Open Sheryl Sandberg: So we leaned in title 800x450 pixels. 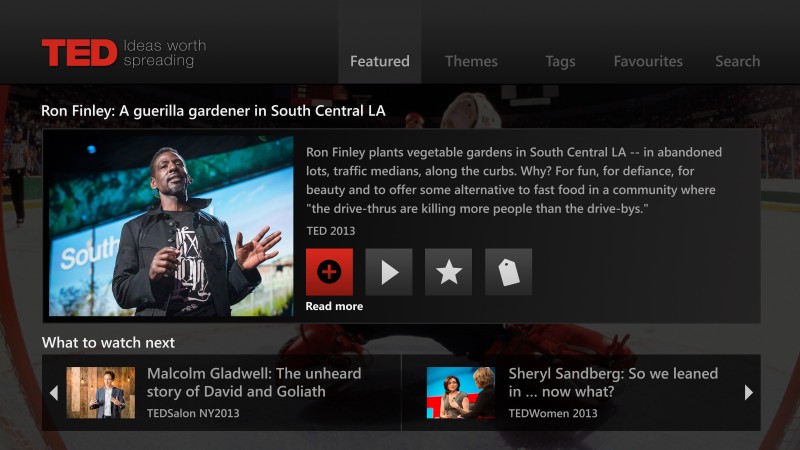tap(613, 383)
